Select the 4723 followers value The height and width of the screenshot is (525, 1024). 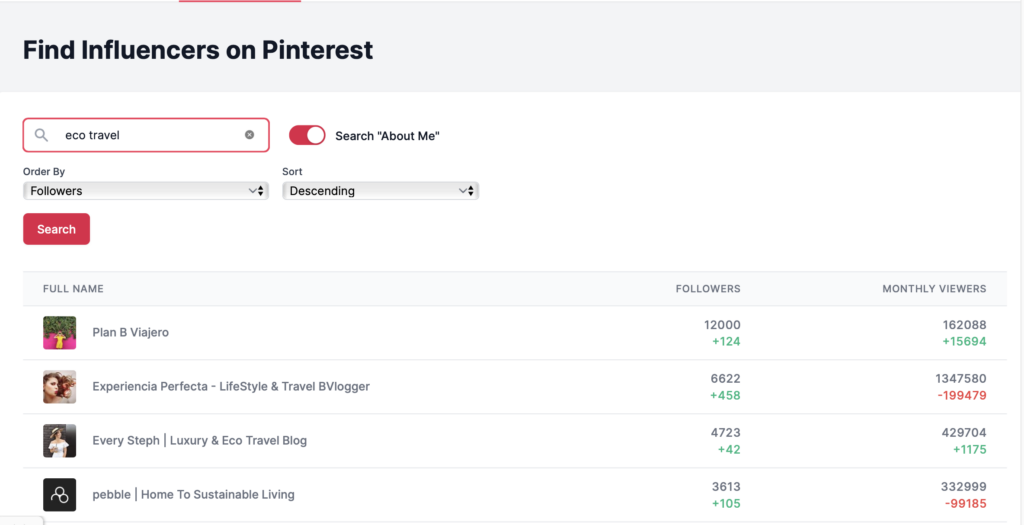pyautogui.click(x=726, y=433)
